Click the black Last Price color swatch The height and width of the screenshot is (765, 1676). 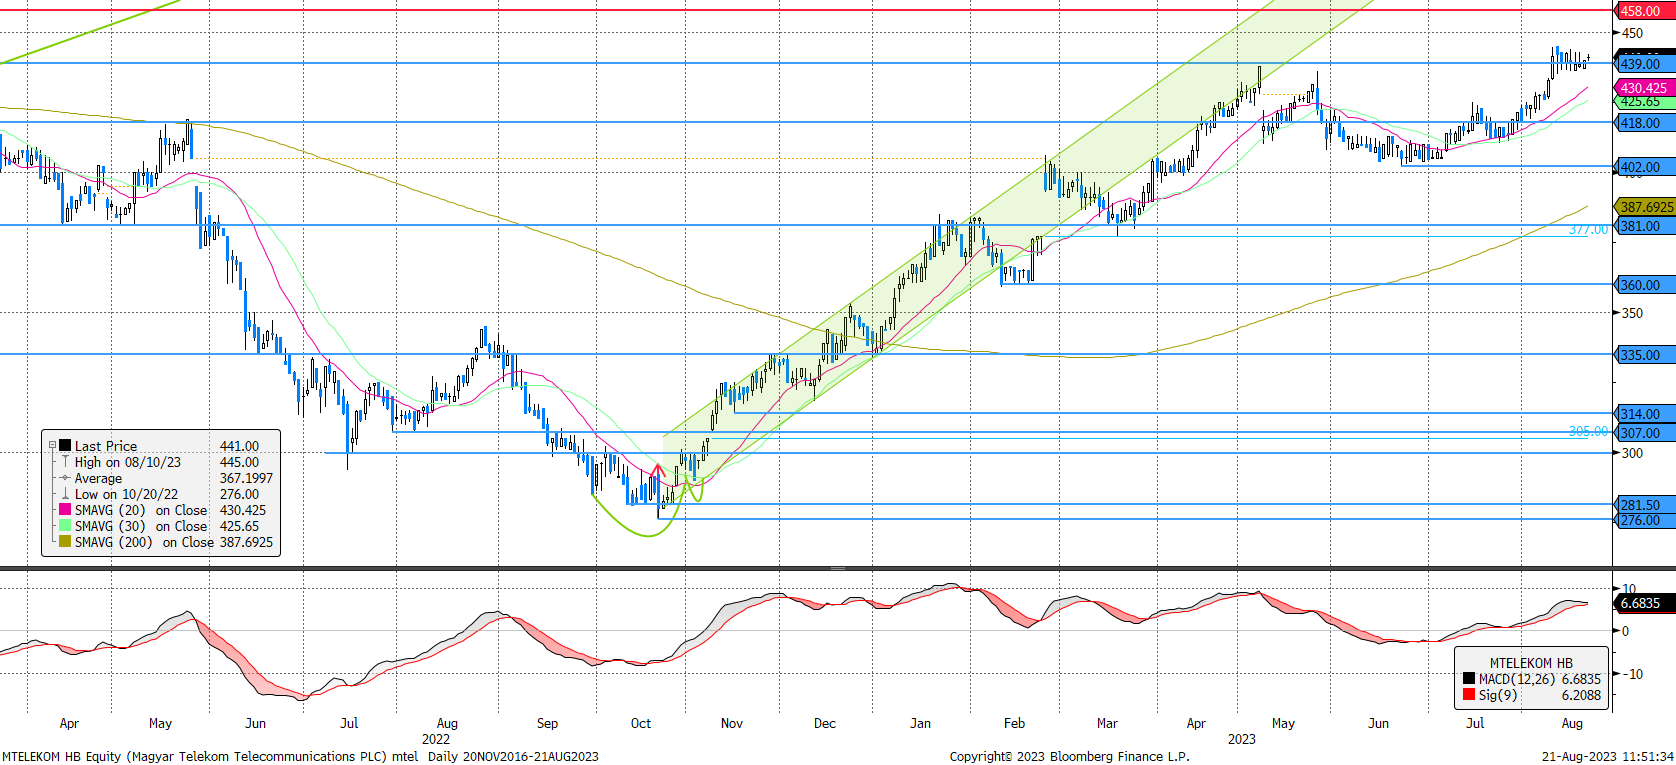click(65, 446)
